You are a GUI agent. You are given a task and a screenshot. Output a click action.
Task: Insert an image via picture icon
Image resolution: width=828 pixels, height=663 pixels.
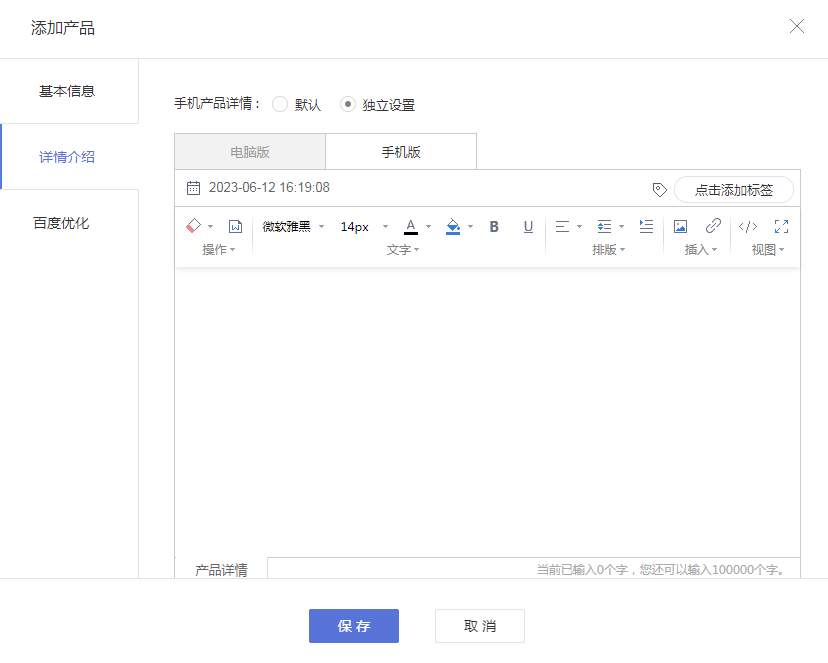click(x=680, y=226)
